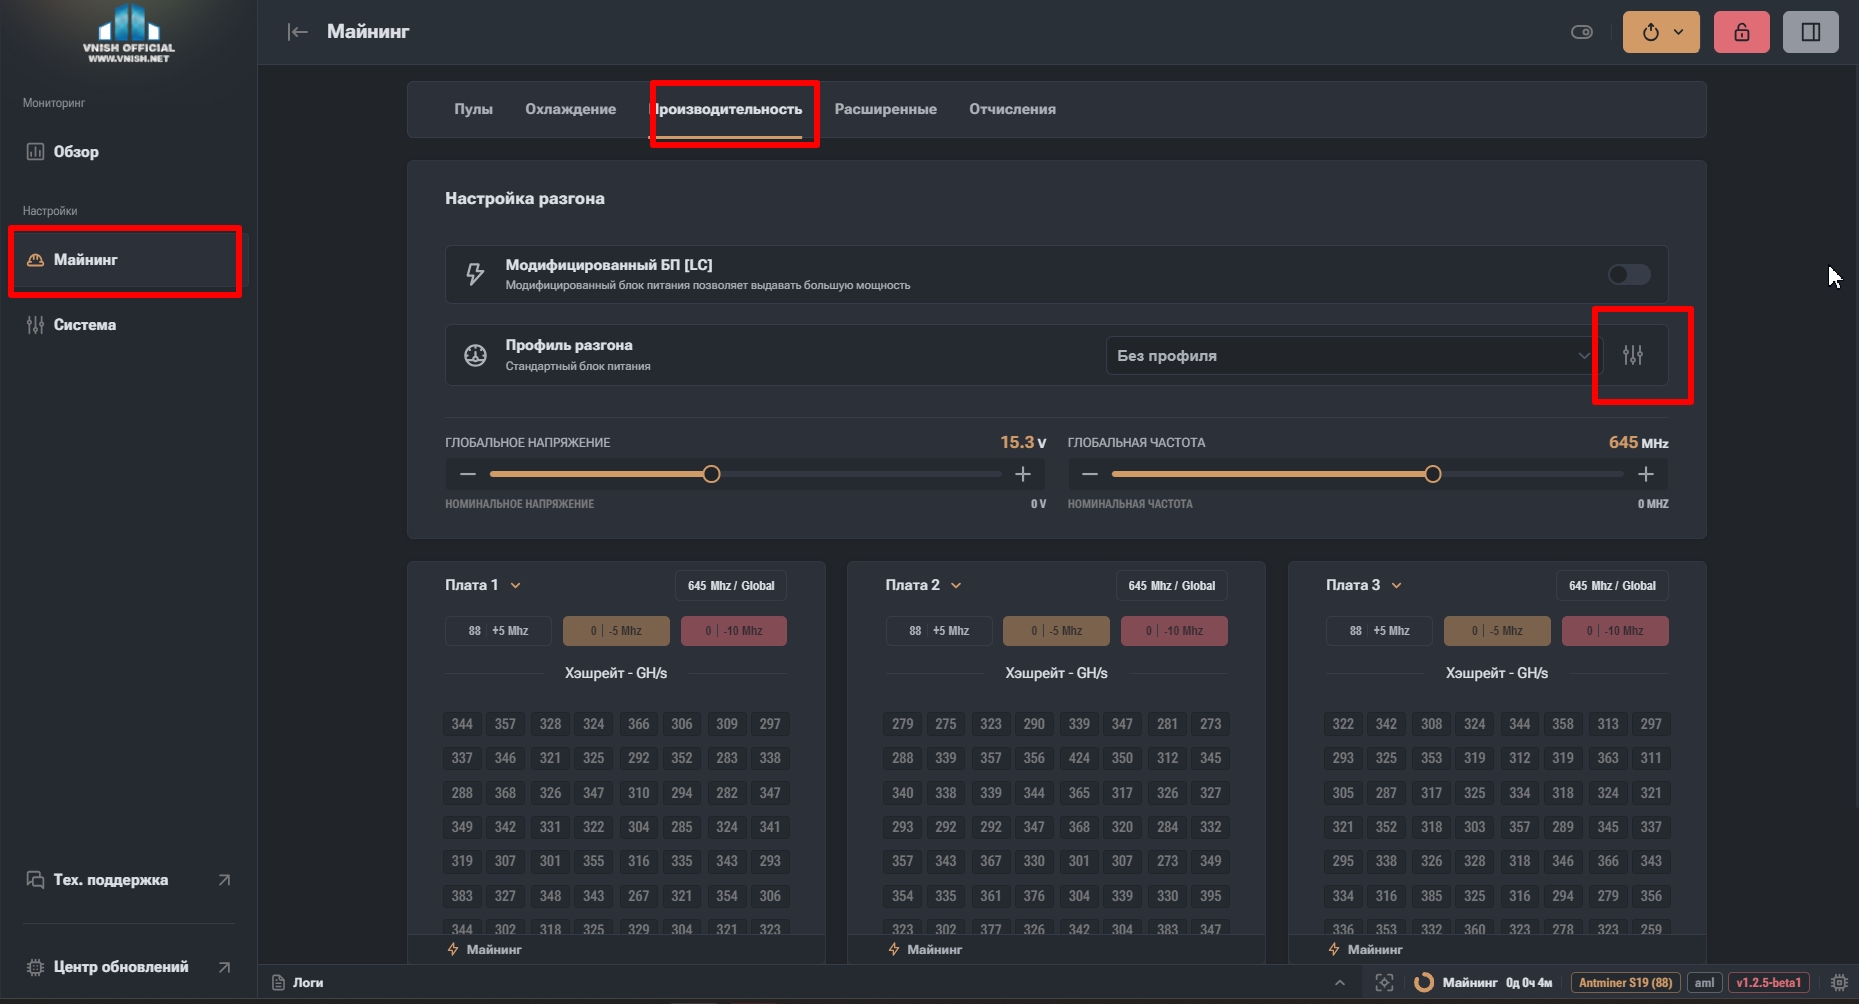Click Плата 3 +5 Mhz button
Viewport: 1859px width, 1004px height.
[1379, 631]
